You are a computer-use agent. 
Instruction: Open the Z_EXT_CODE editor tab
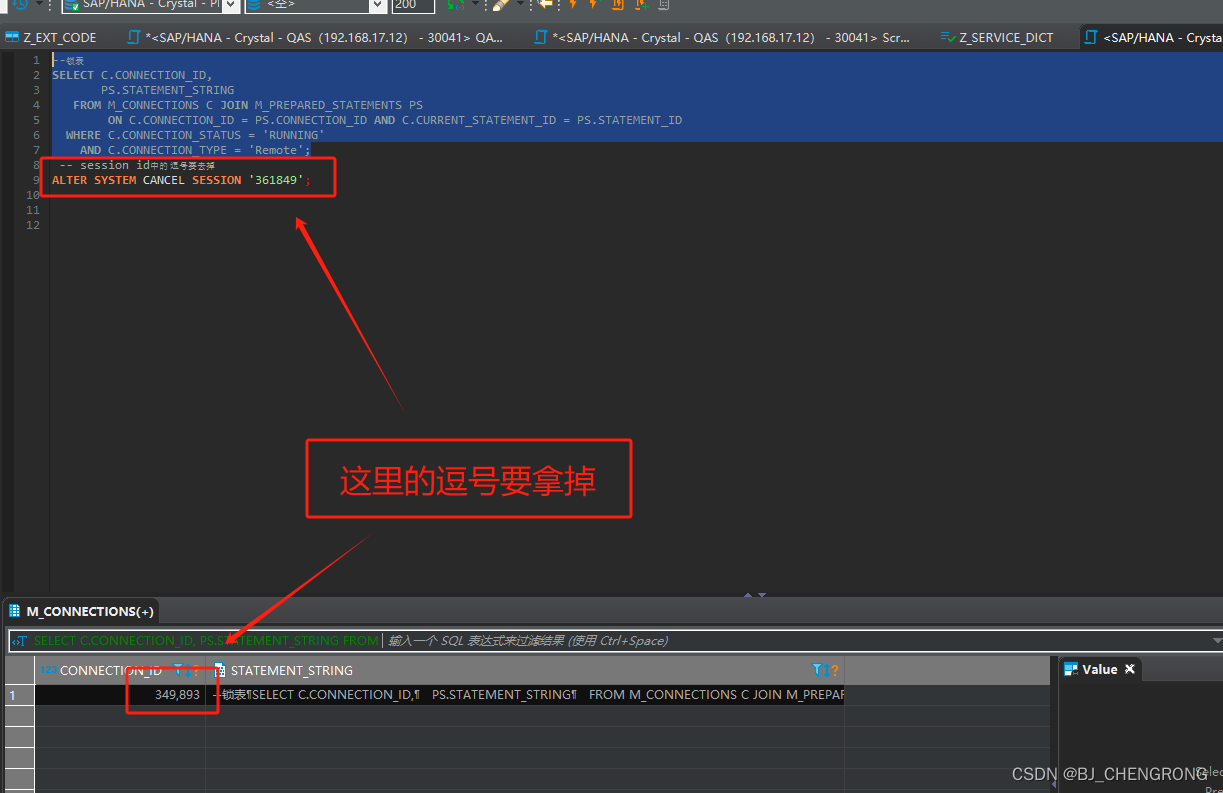(x=52, y=38)
